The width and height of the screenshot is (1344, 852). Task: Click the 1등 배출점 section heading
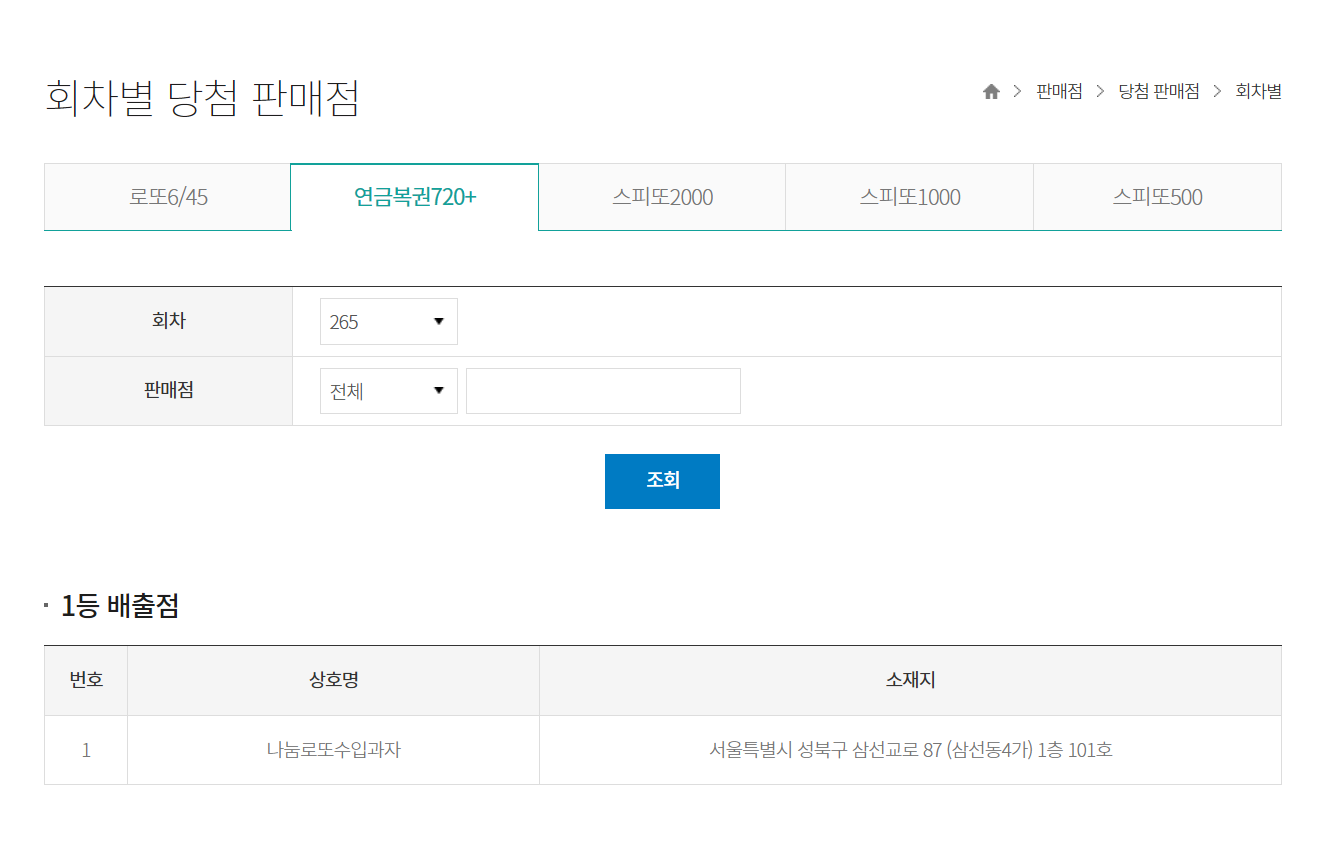120,606
